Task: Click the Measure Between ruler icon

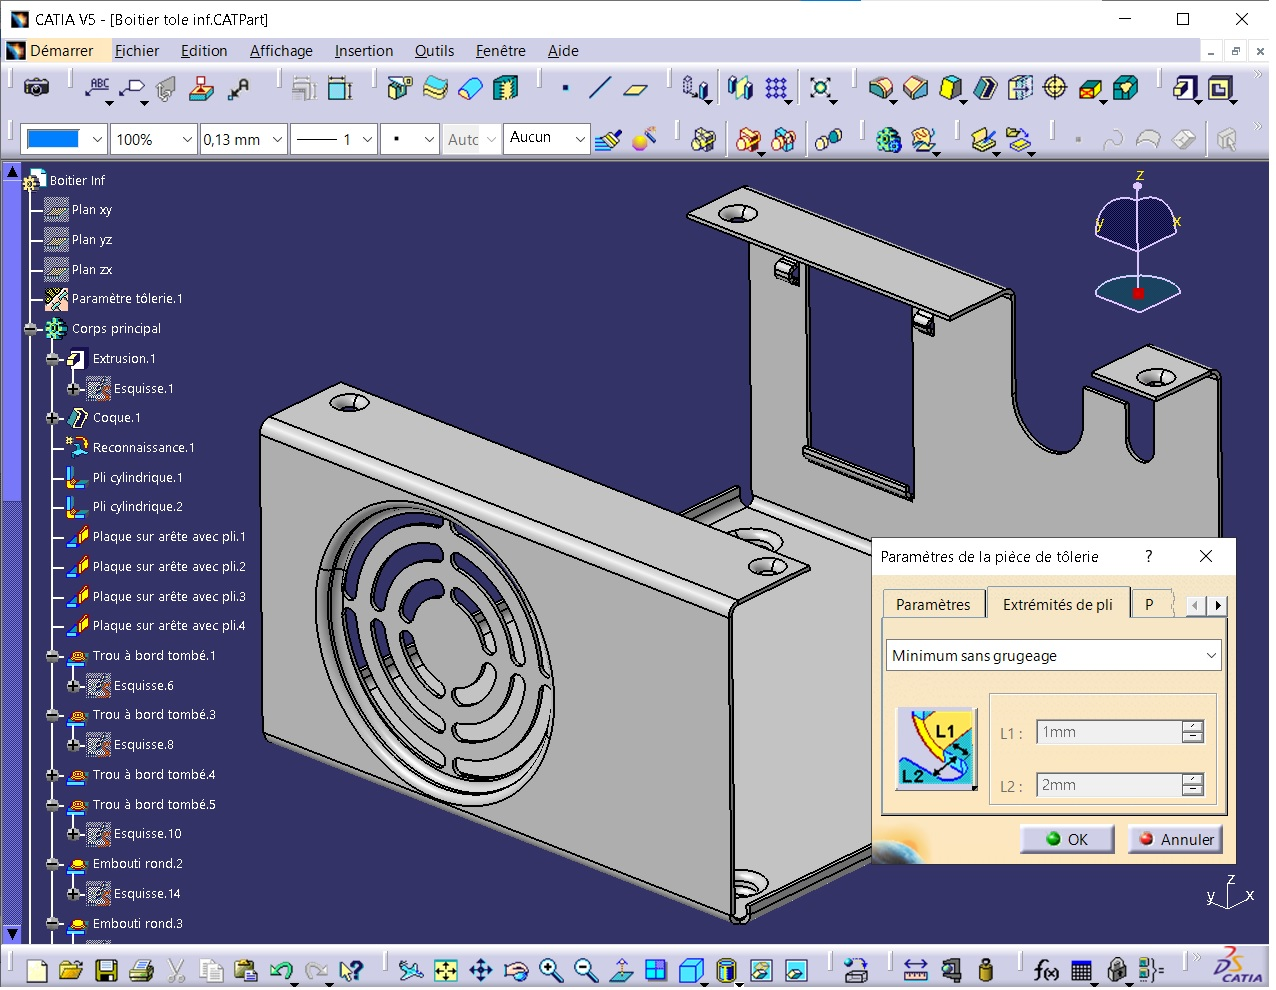Action: 915,970
